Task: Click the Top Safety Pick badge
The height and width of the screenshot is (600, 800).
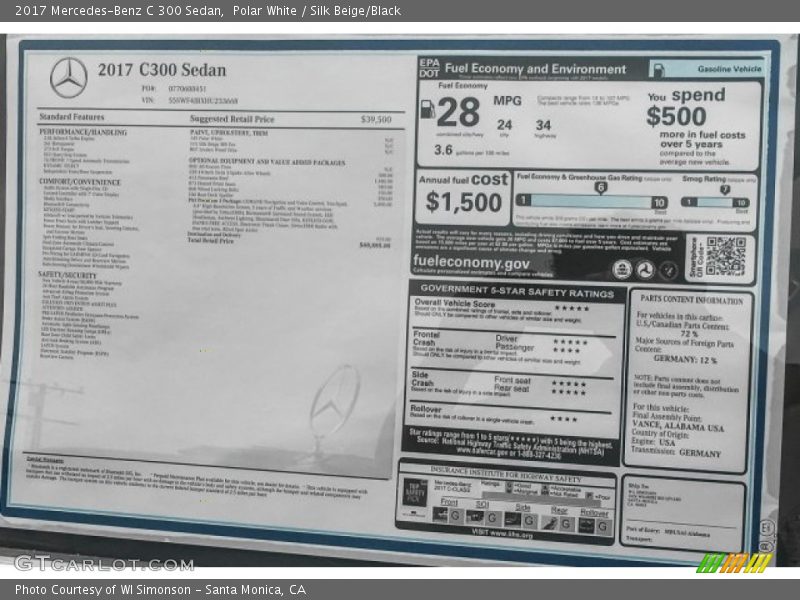Action: (414, 490)
